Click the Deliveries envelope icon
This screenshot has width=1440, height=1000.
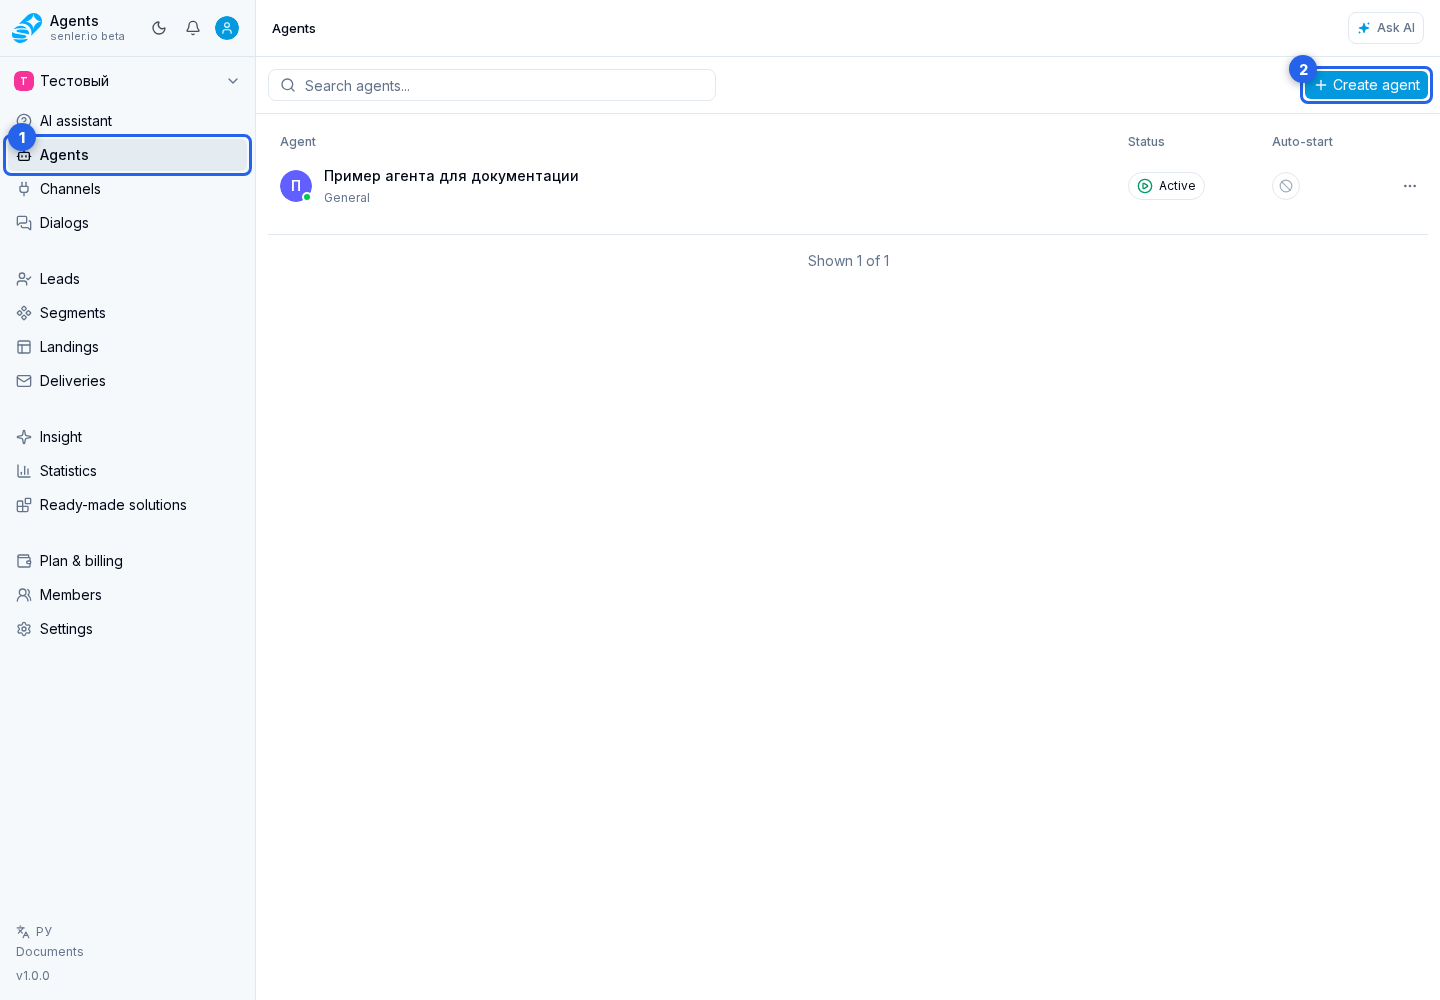[24, 381]
